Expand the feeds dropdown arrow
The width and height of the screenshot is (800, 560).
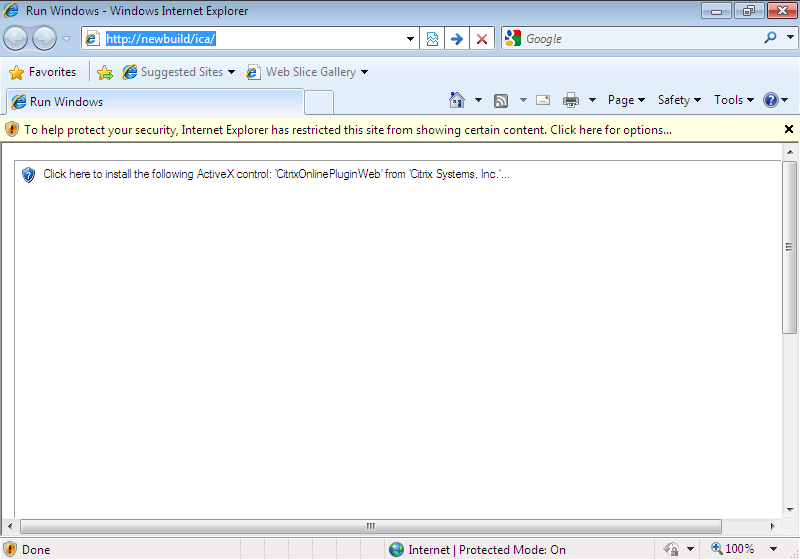[523, 100]
